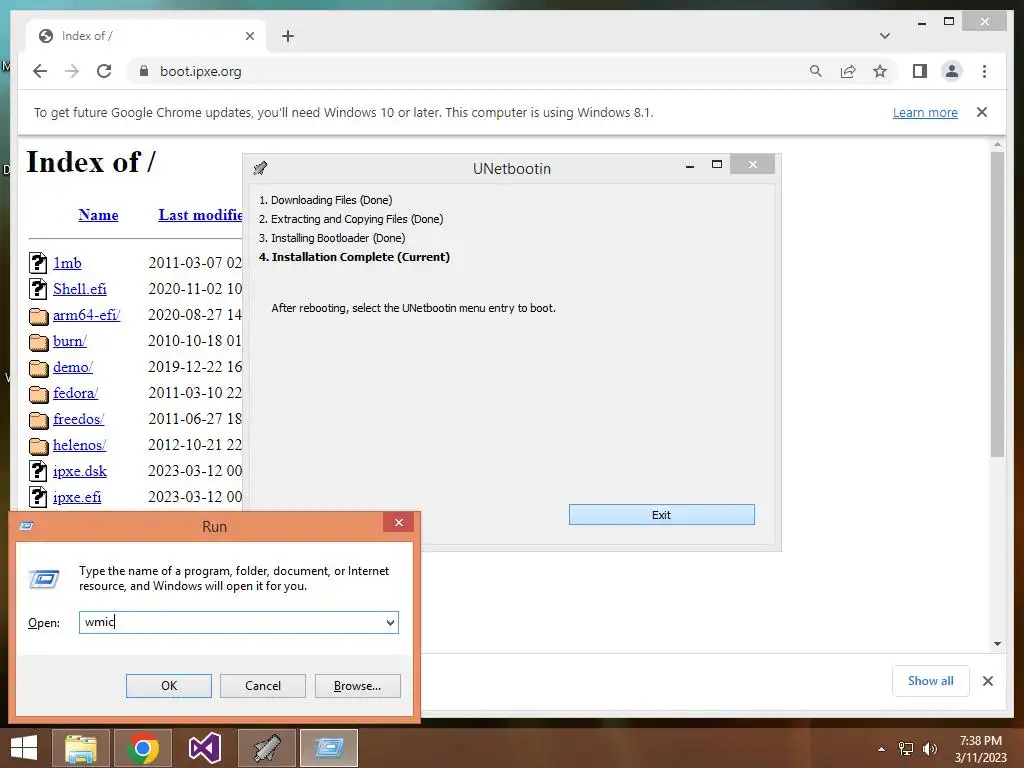
Task: Close the 'Index of /' tab
Action: 249,36
